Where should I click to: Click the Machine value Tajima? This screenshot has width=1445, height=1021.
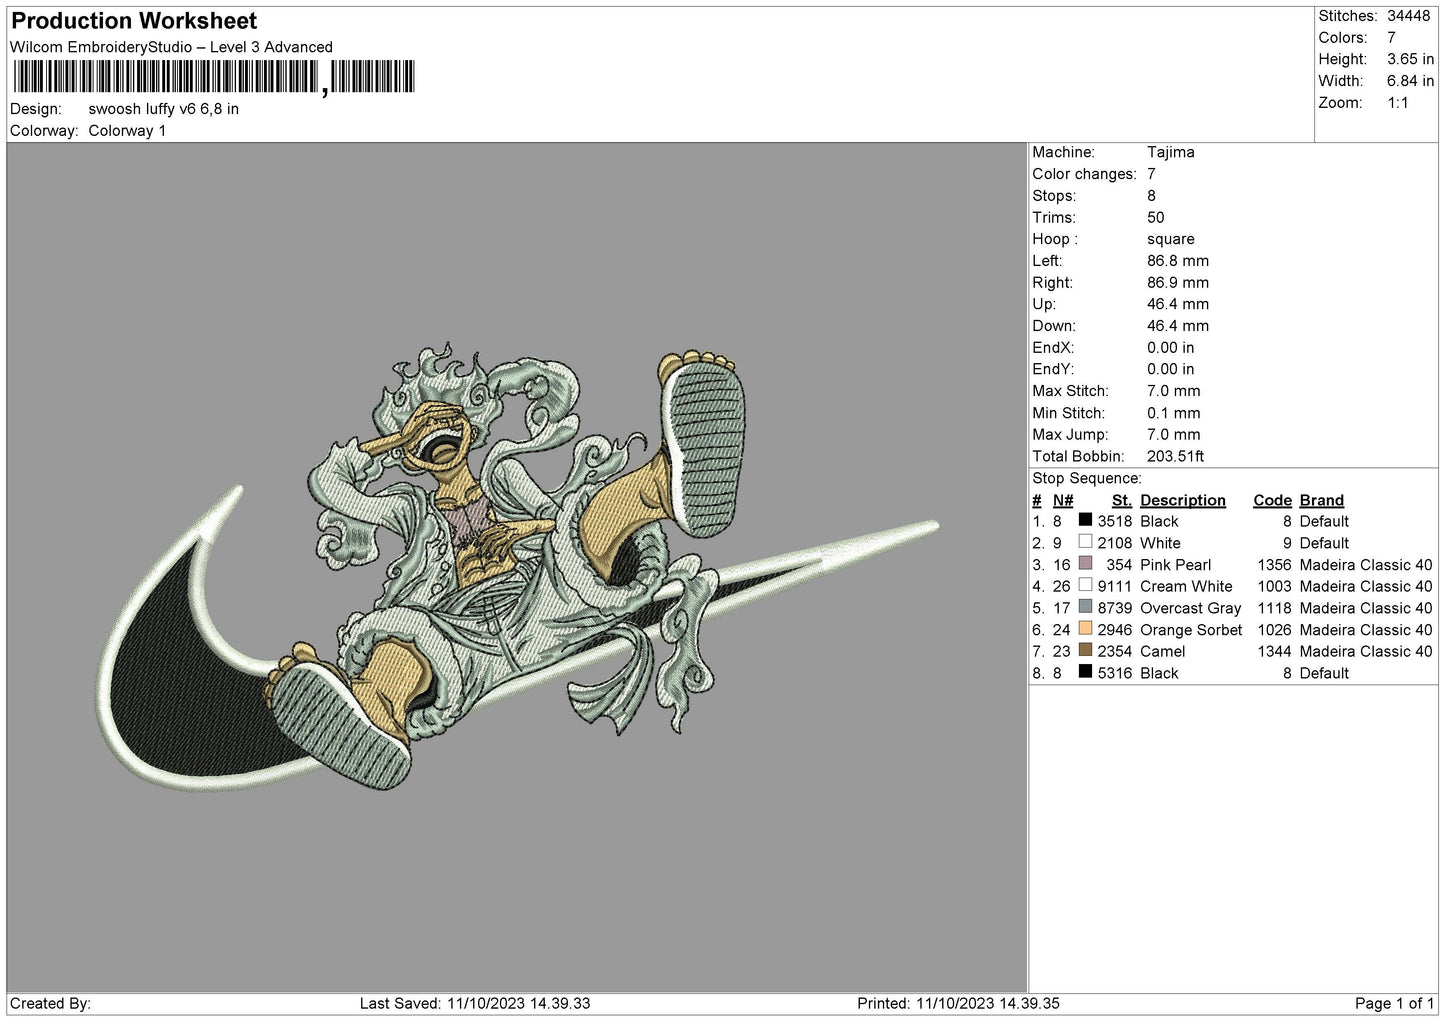click(1170, 152)
